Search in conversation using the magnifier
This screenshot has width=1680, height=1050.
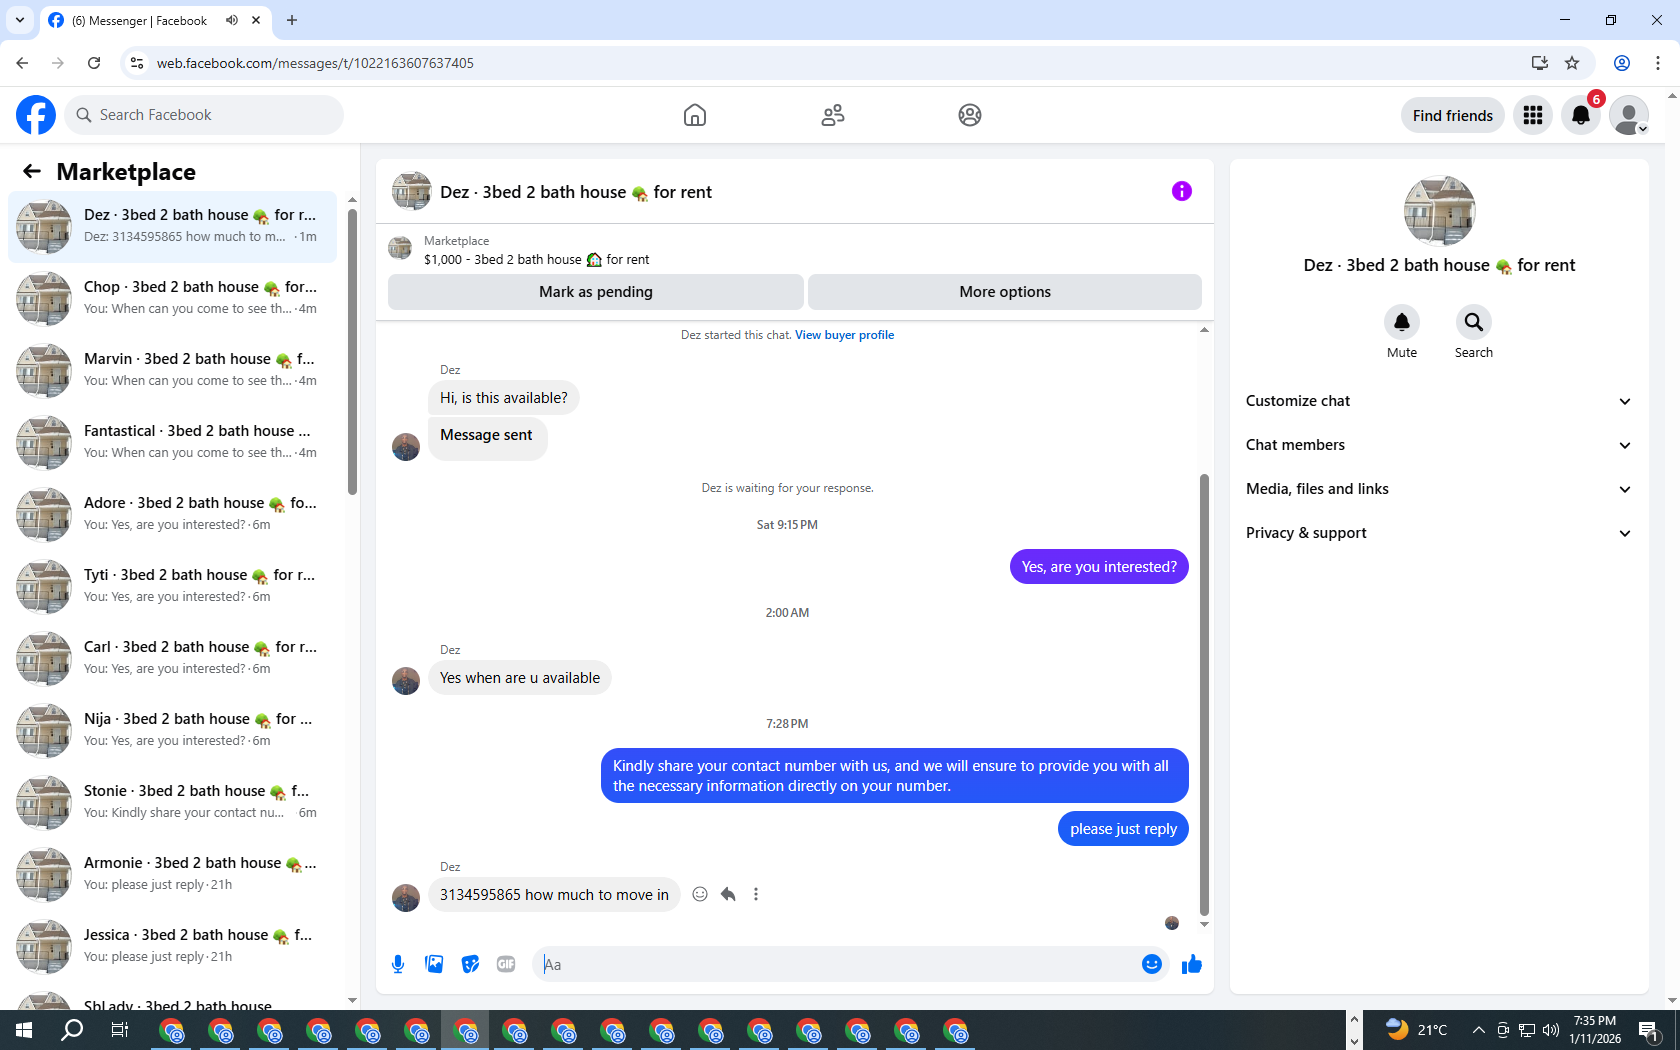tap(1474, 322)
